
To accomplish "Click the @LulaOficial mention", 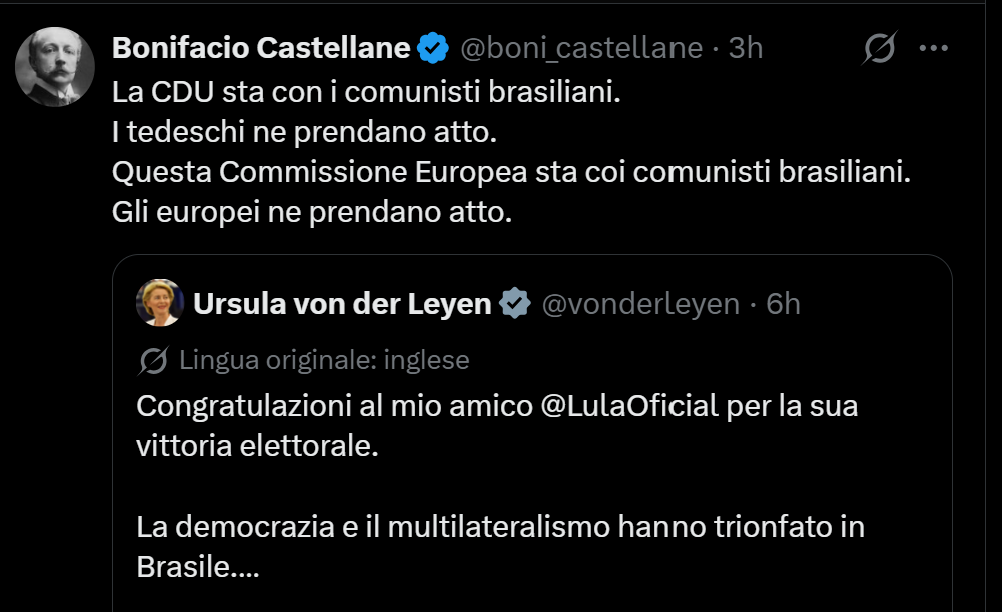I will [x=629, y=406].
